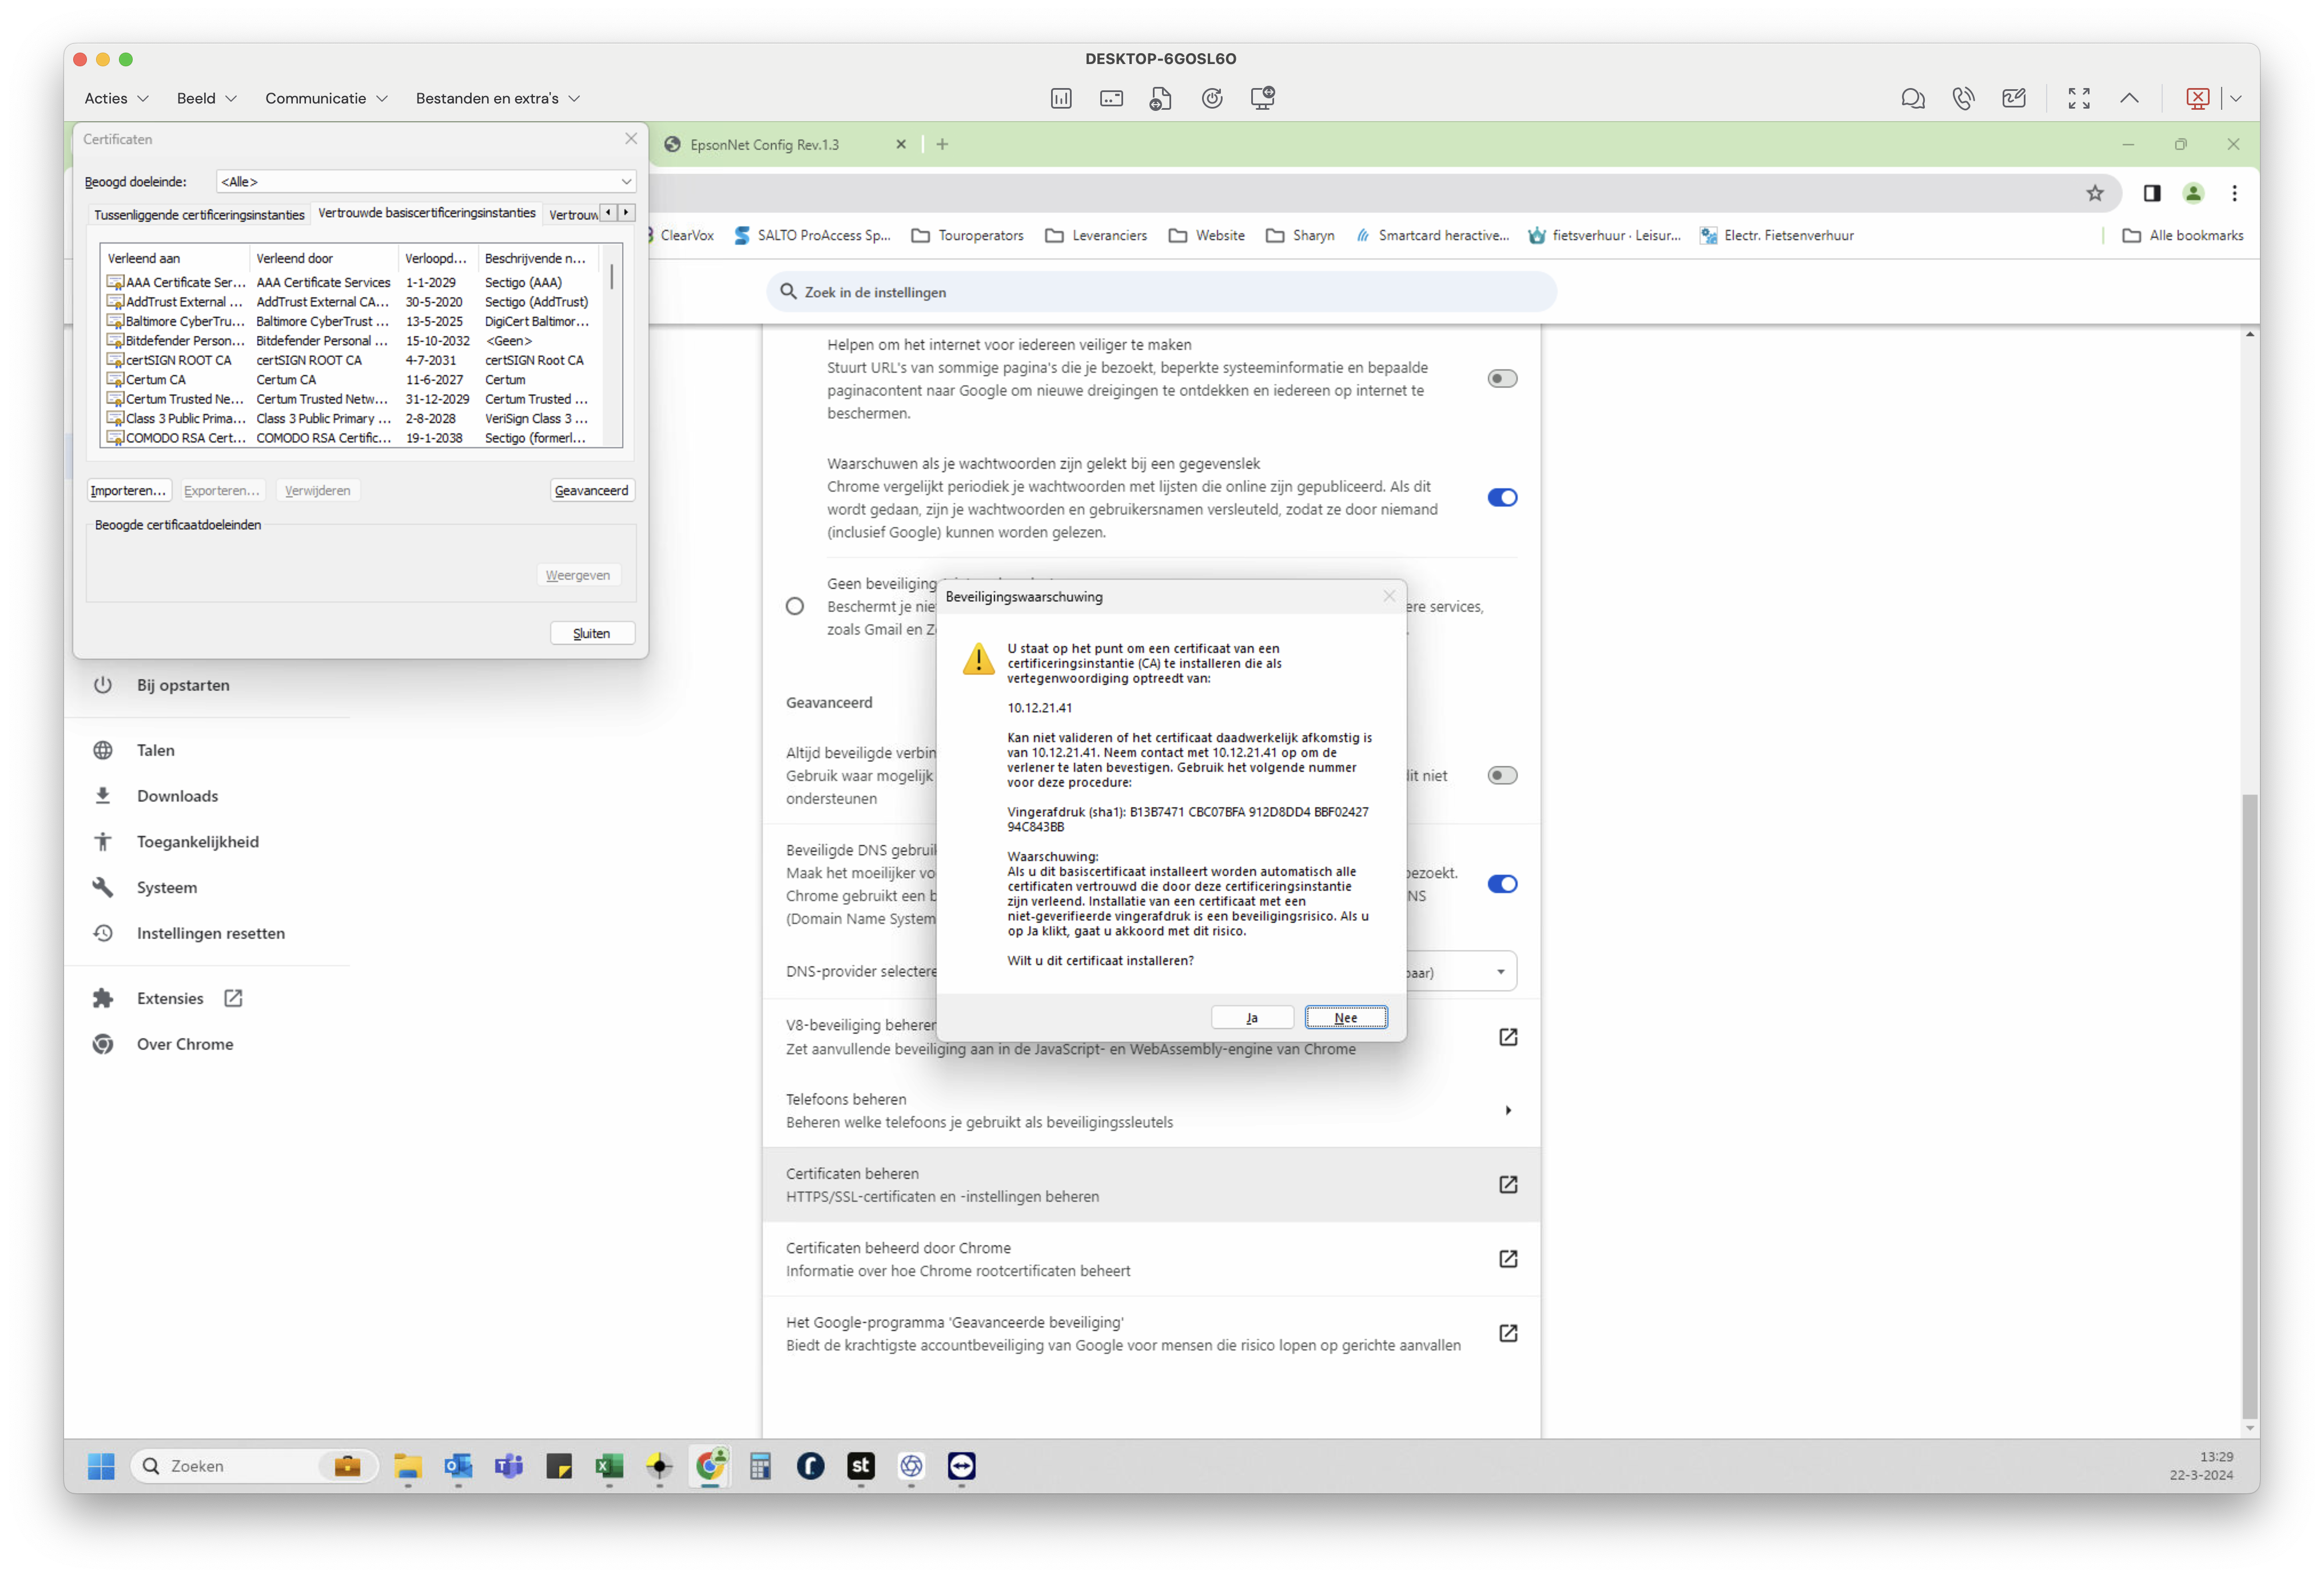
Task: Open TeamViewer icon in the taskbar
Action: pos(961,1466)
